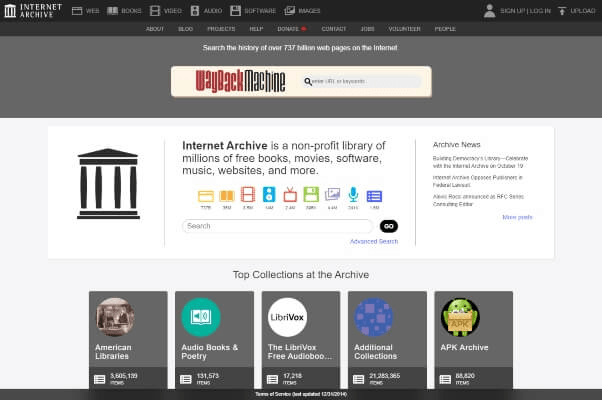Open the Contact menu item

pyautogui.click(x=334, y=29)
